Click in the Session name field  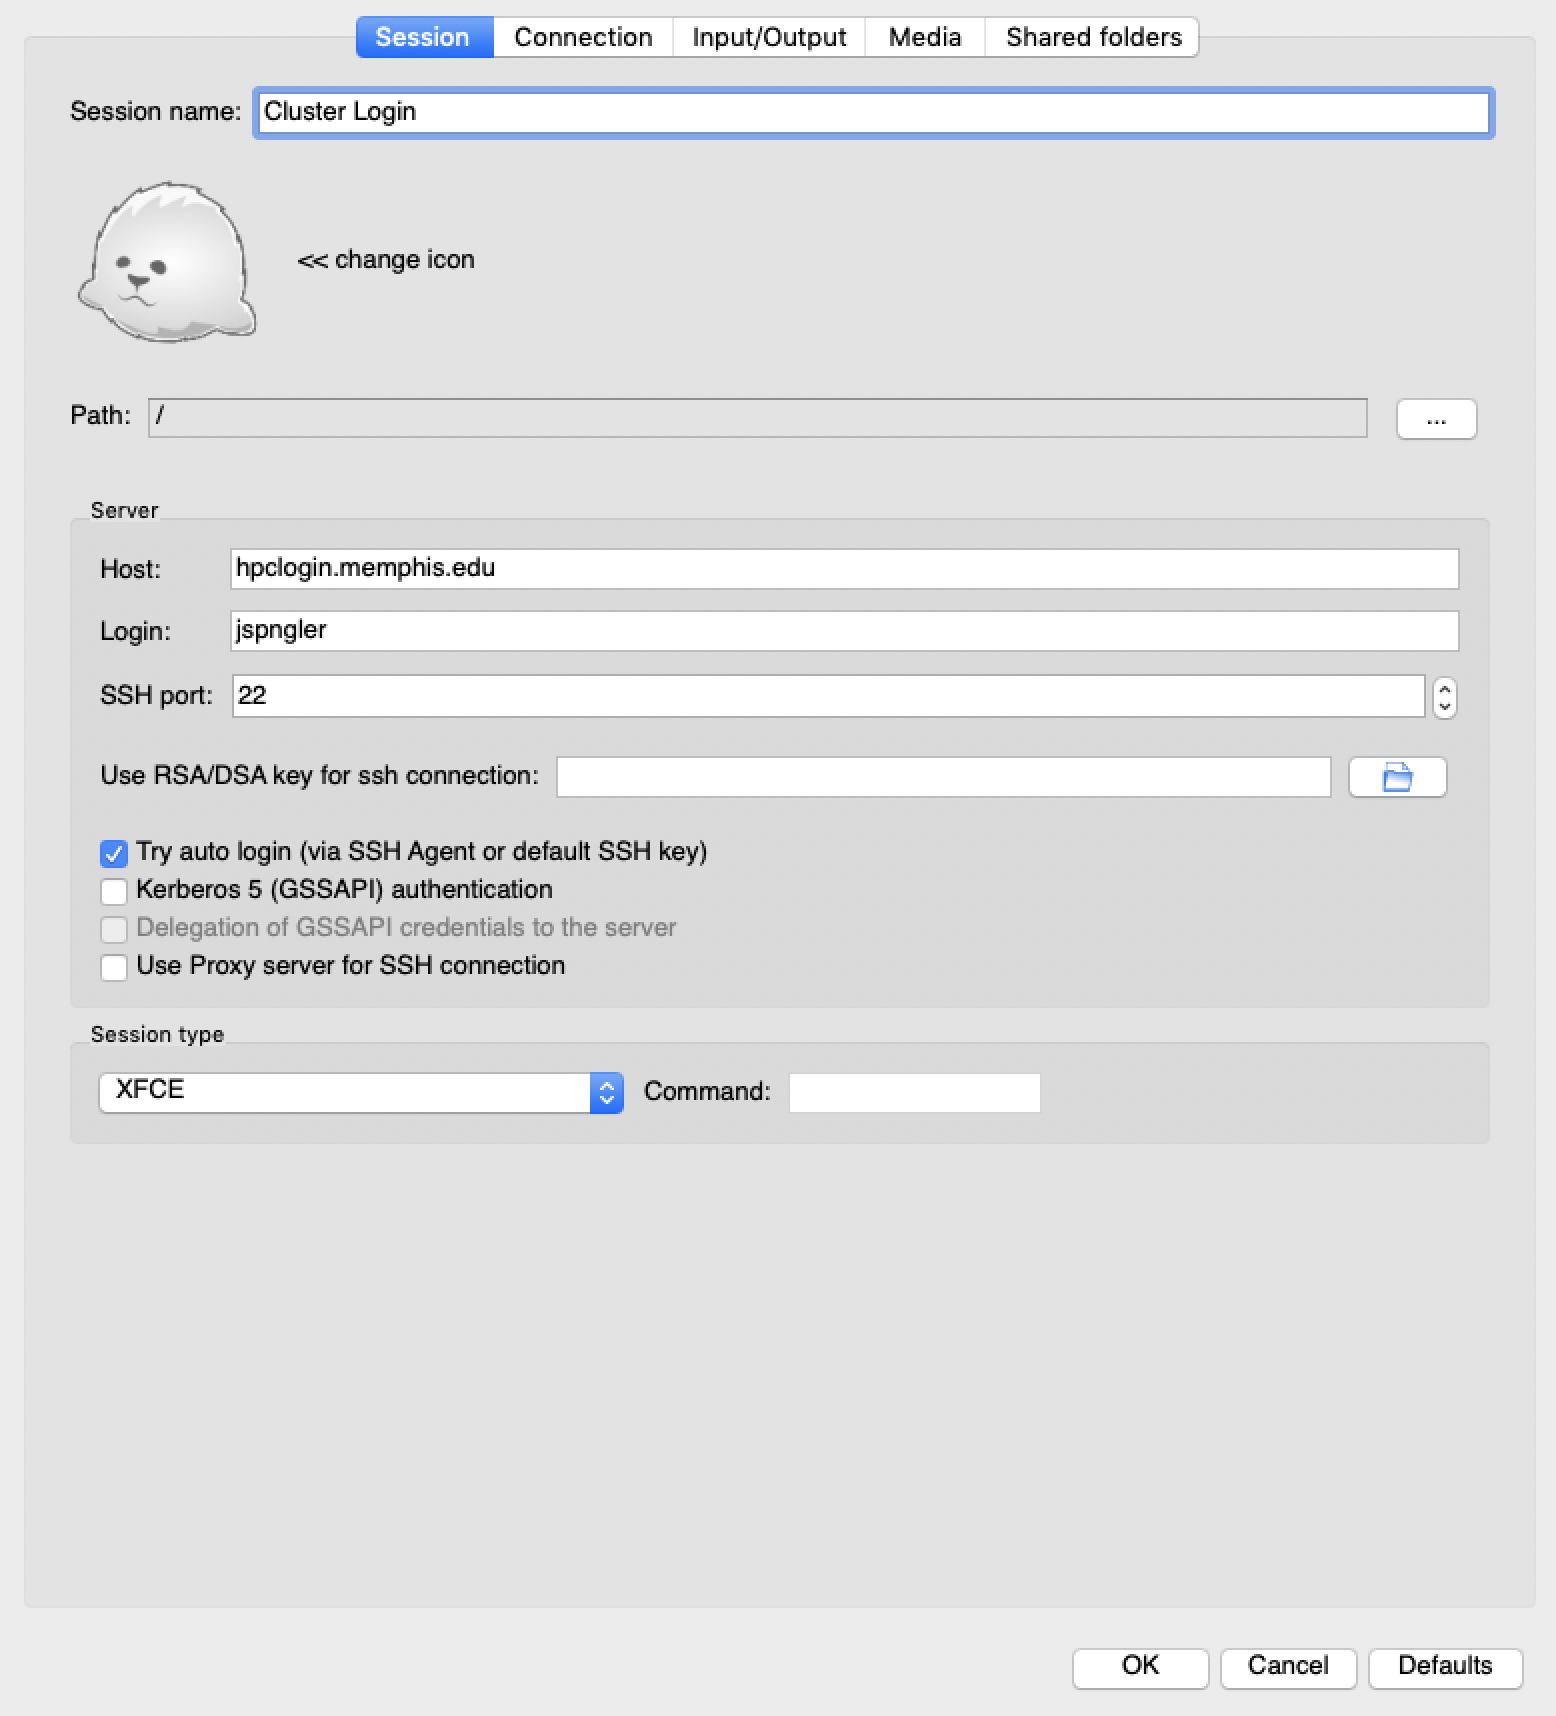[872, 112]
